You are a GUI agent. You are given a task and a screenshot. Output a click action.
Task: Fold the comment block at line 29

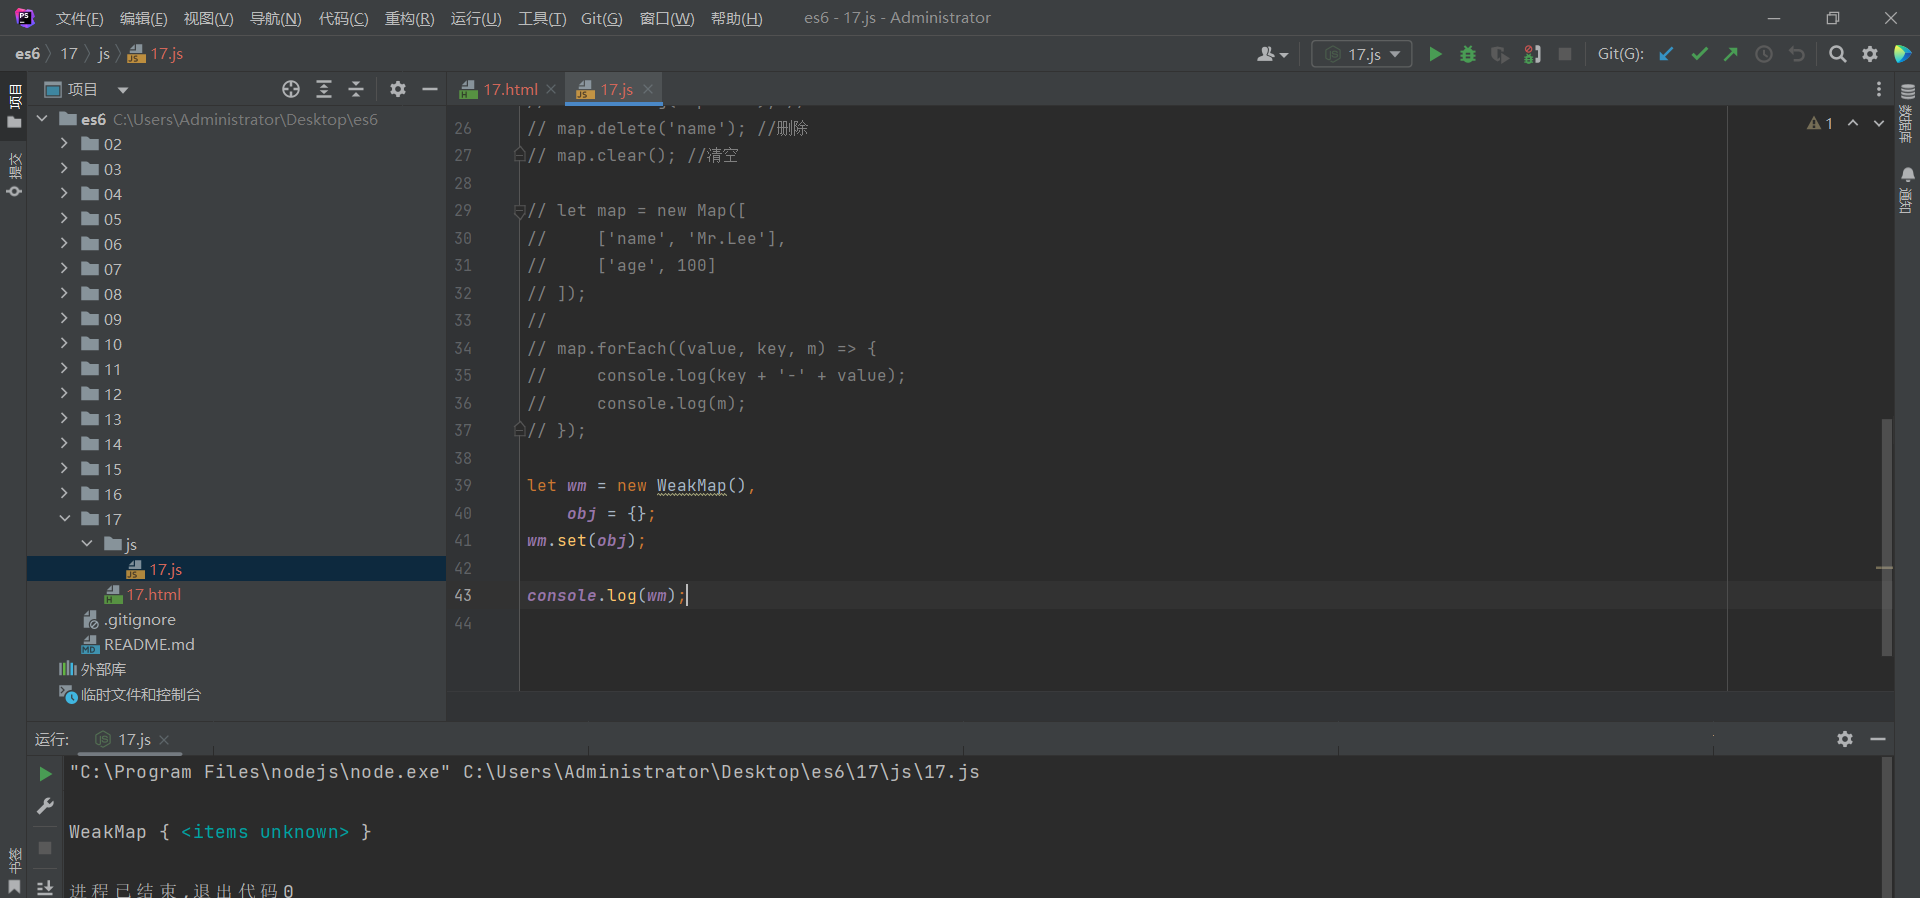coord(519,210)
